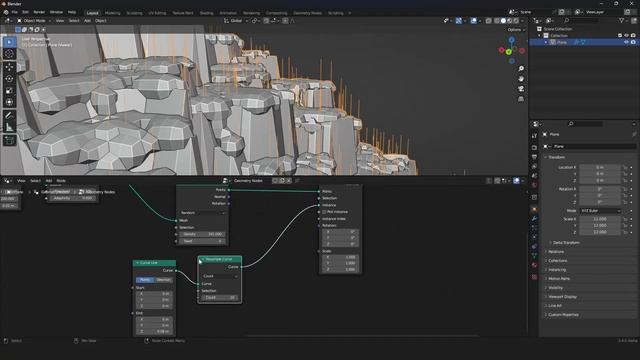The height and width of the screenshot is (360, 640).
Task: Open the Tool properties tab icon
Action: click(534, 136)
